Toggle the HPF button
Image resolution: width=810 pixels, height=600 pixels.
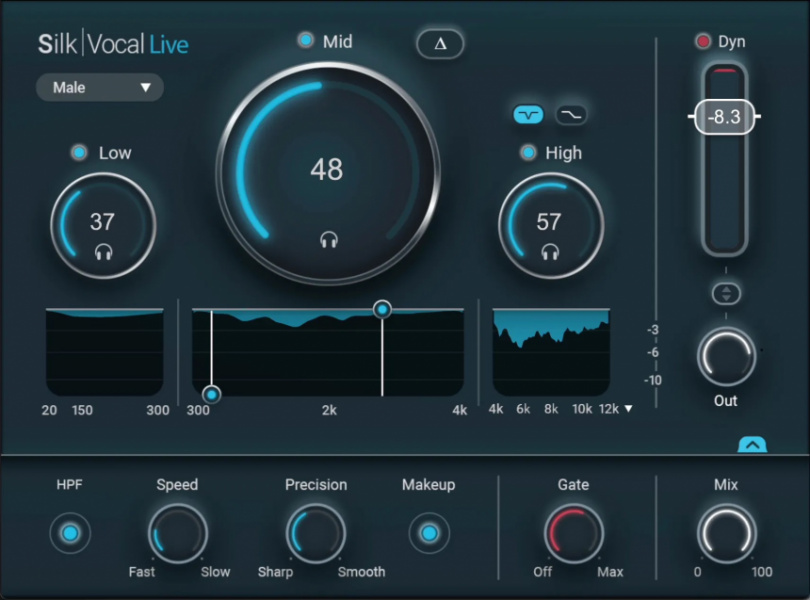(70, 534)
